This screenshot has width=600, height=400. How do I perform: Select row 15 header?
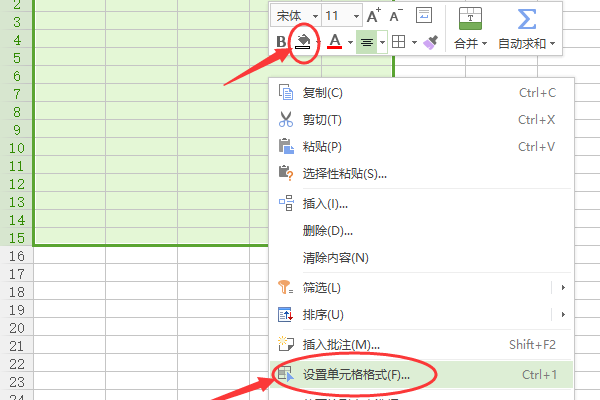tap(17, 238)
